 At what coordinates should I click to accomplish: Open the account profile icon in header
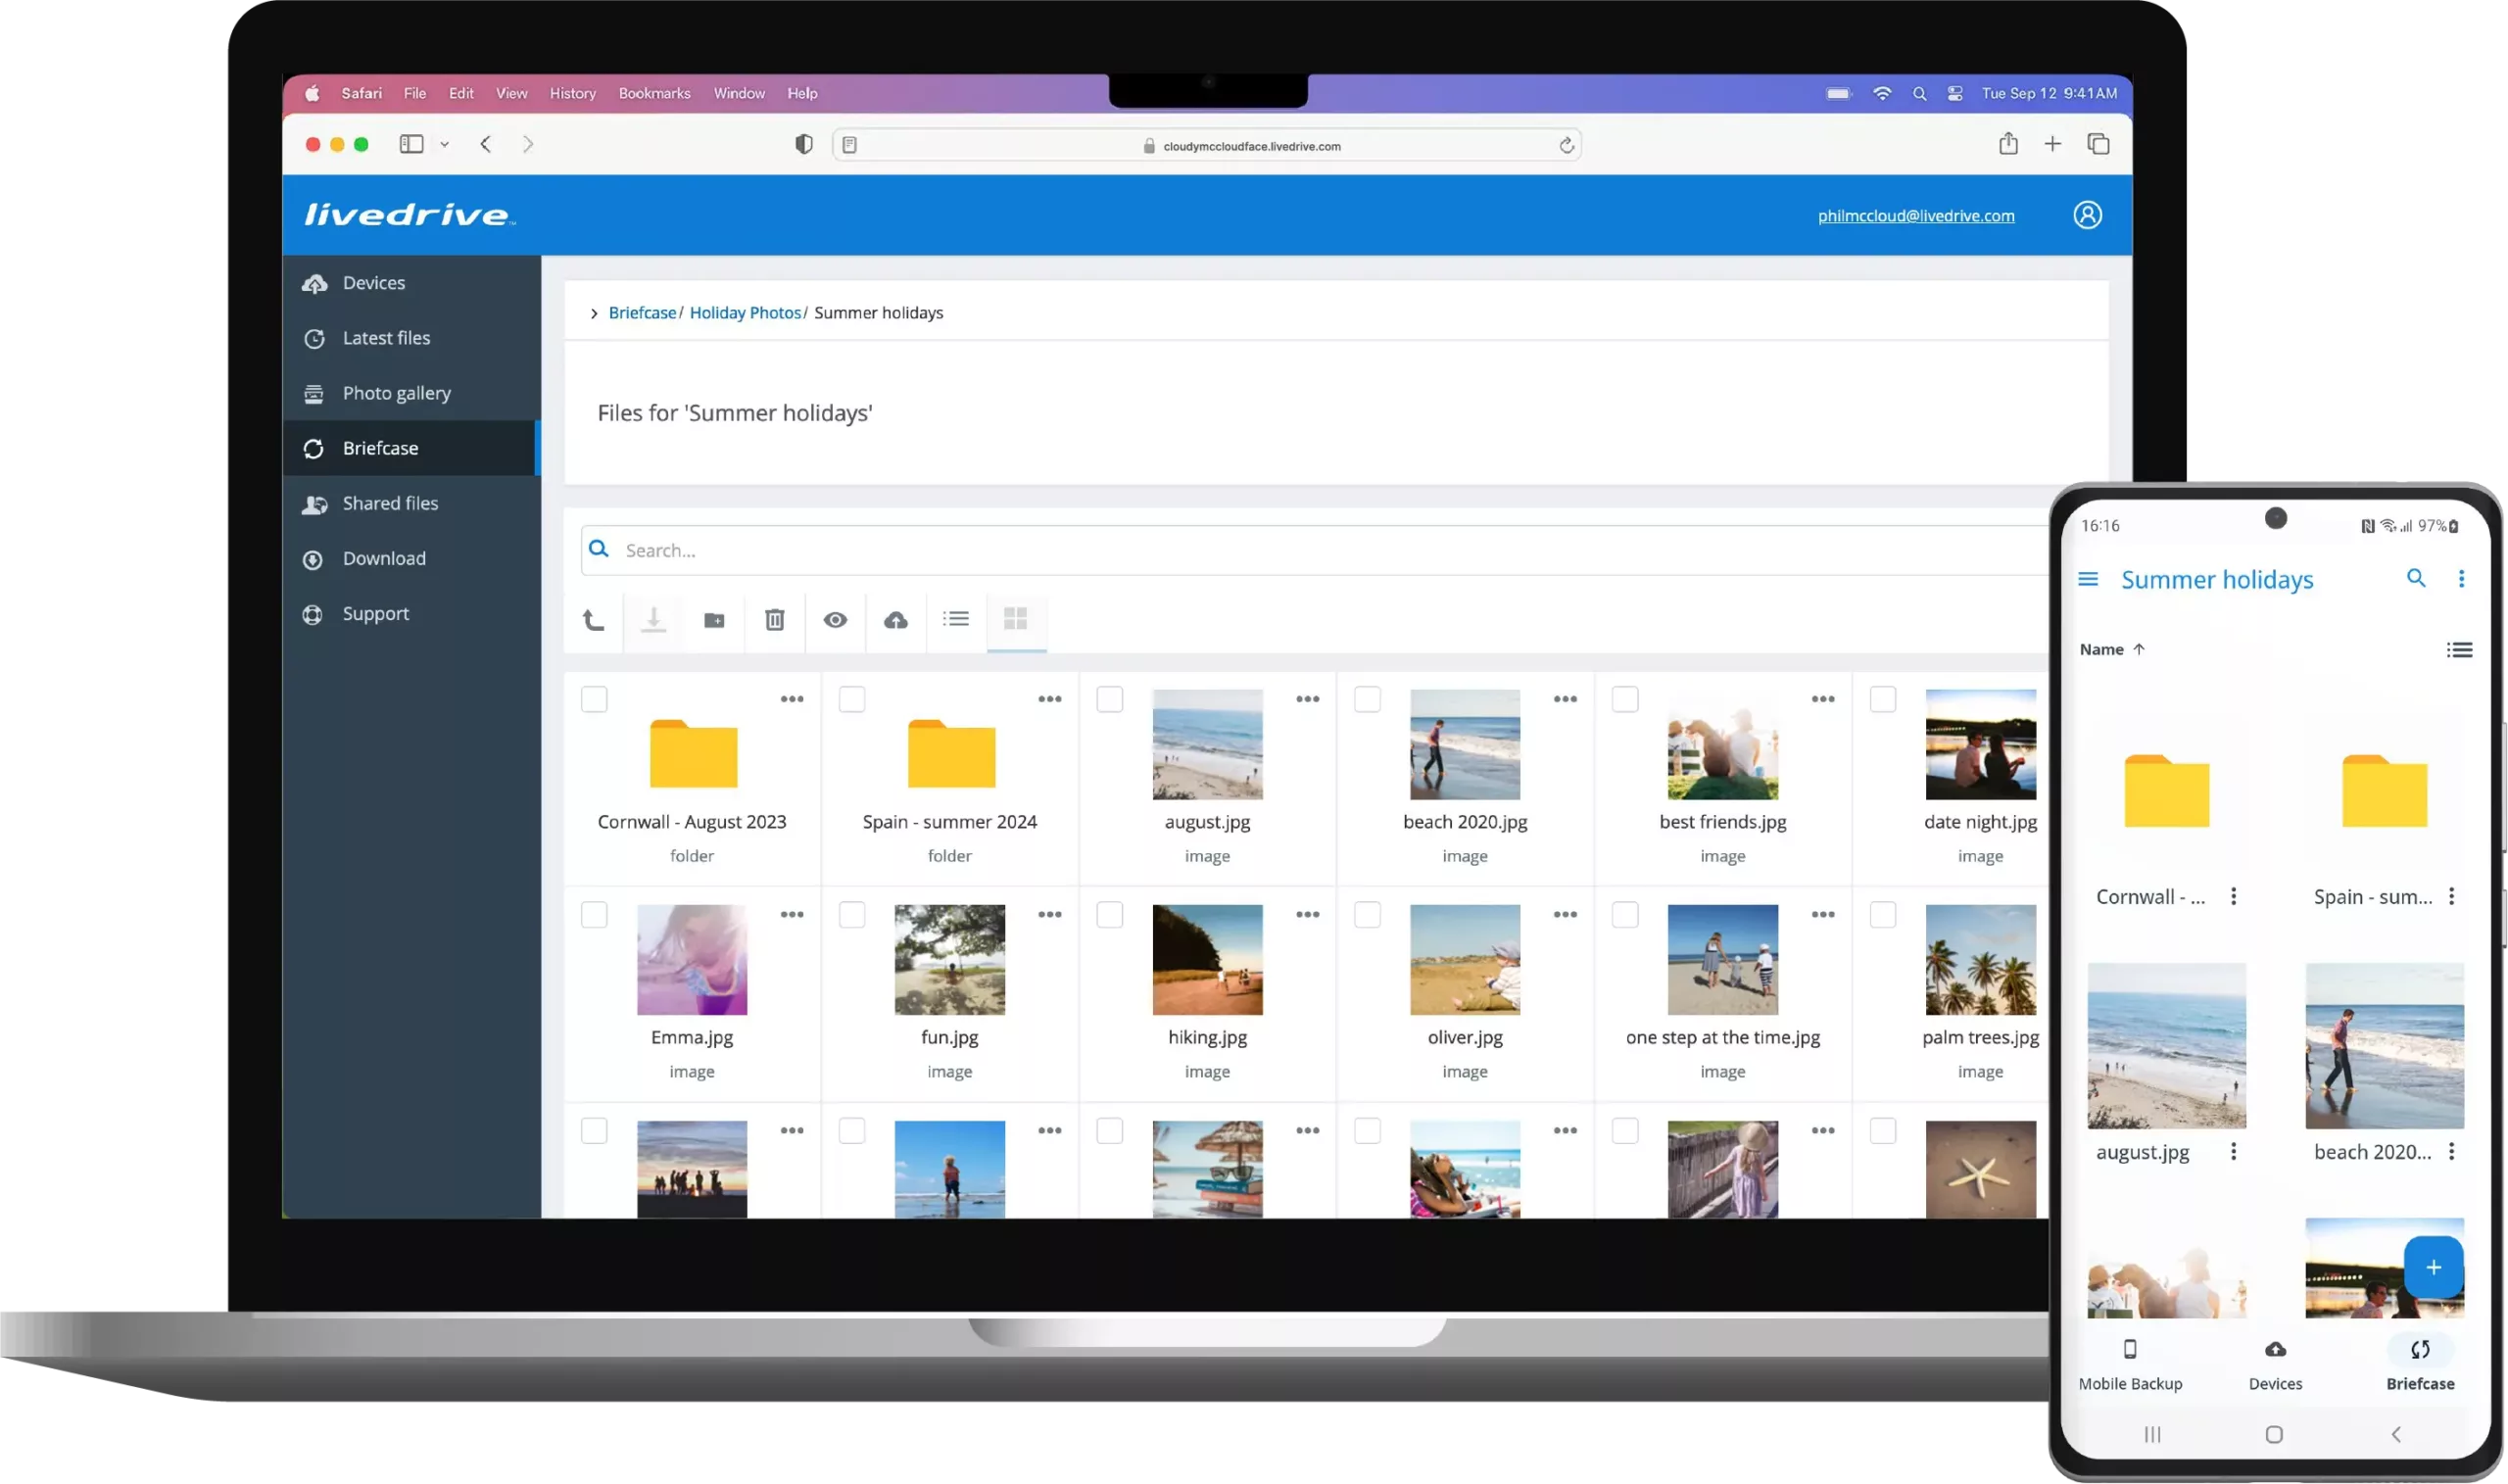pos(2087,215)
